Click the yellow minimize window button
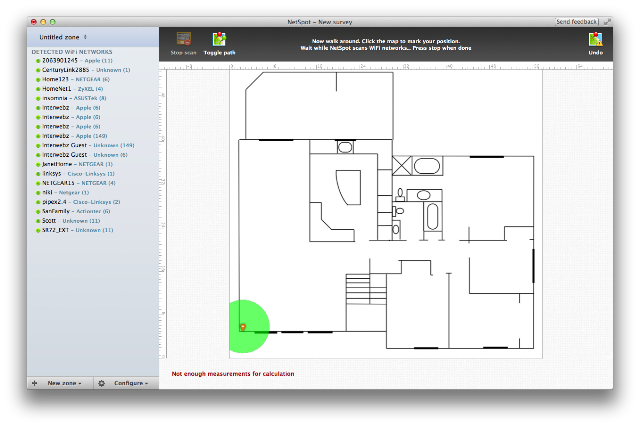 click(x=43, y=22)
